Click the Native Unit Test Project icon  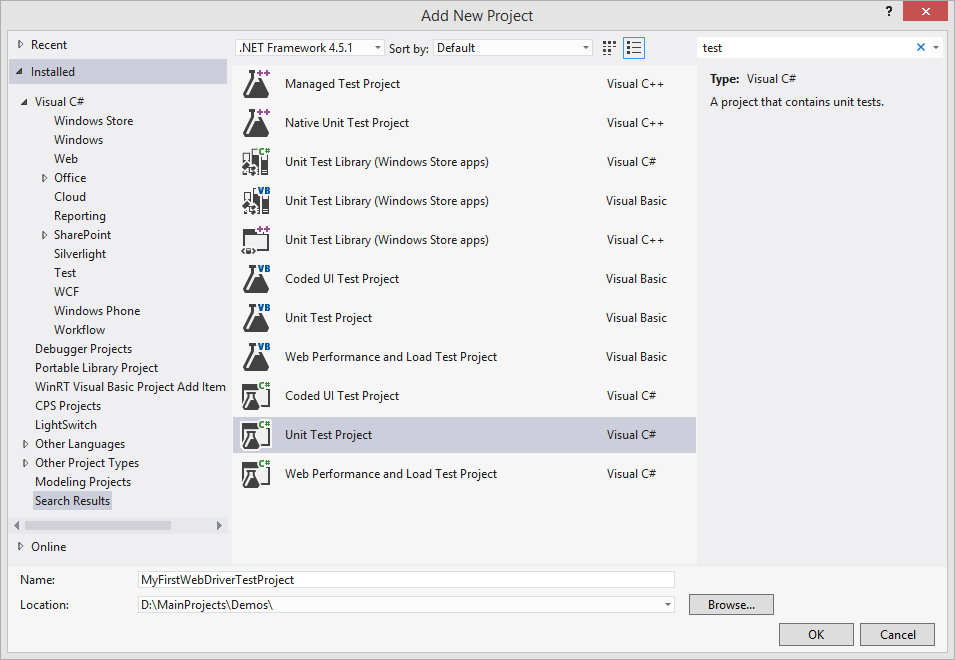coord(256,123)
